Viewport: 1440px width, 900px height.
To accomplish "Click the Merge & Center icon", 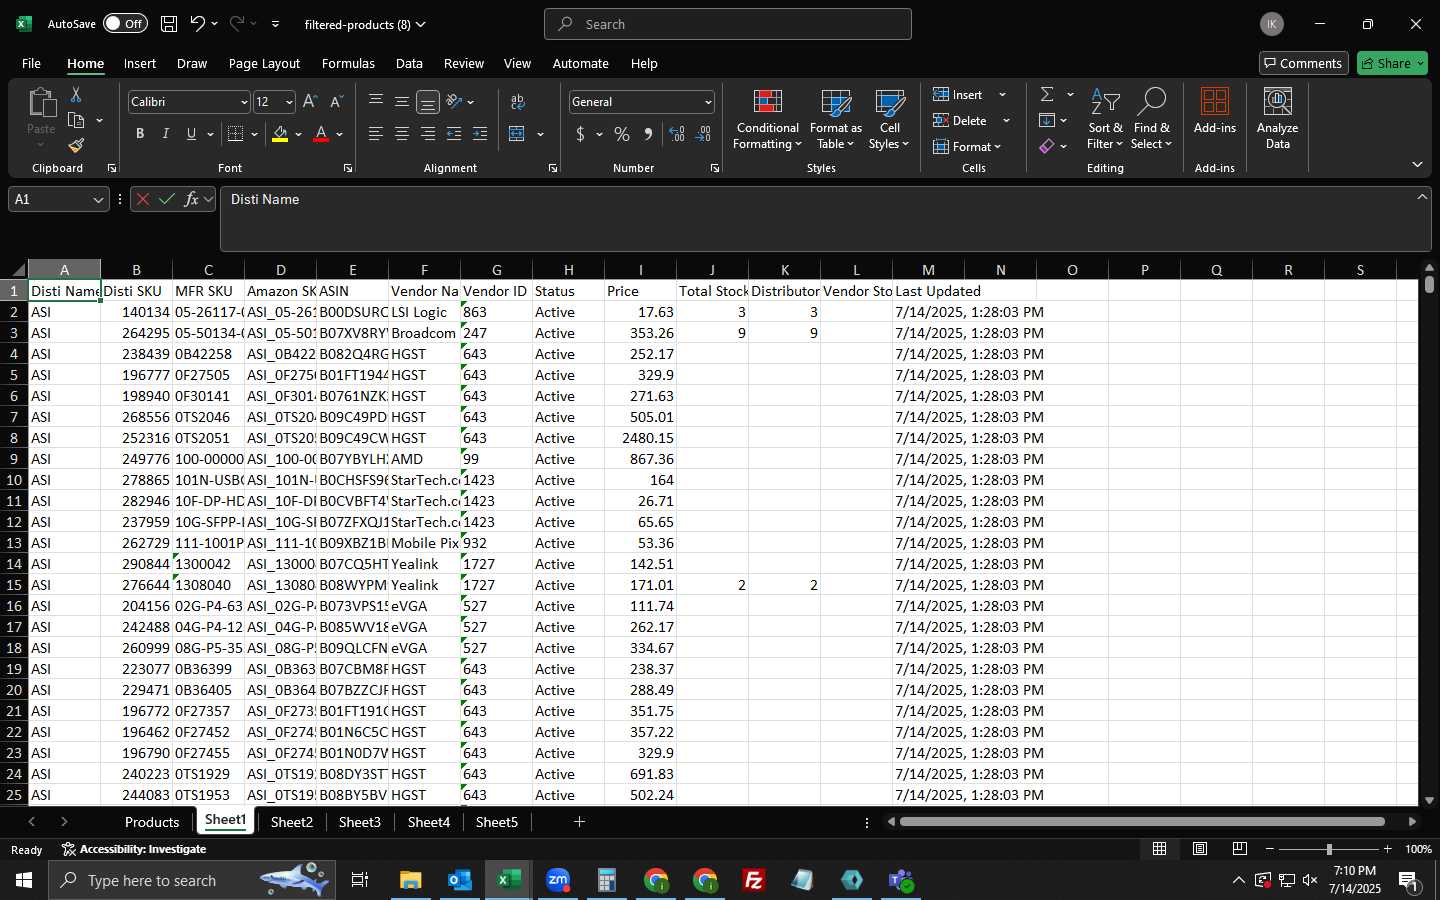I will [x=518, y=134].
